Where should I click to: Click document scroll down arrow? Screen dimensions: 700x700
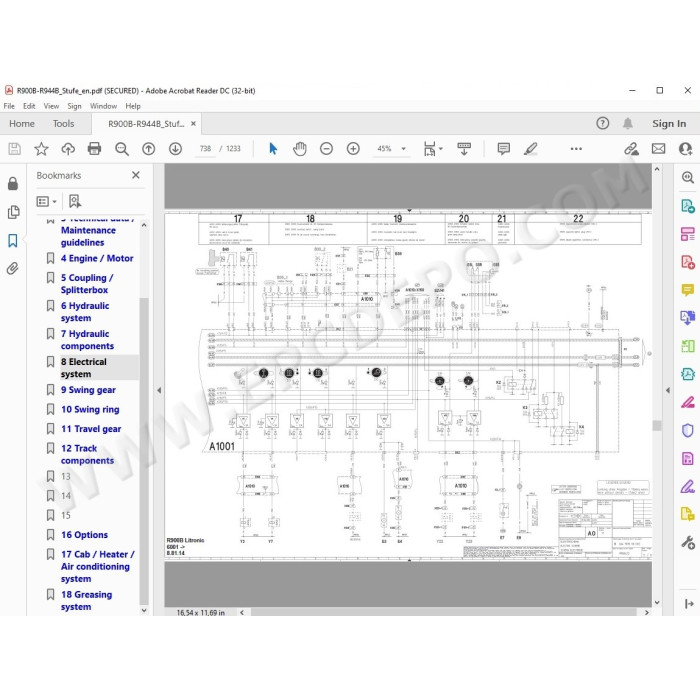coord(657,602)
